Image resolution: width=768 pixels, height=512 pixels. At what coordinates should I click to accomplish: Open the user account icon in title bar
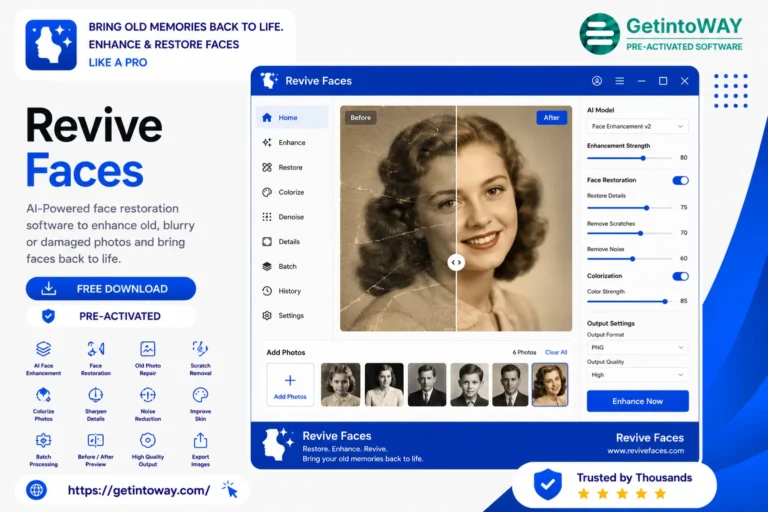pyautogui.click(x=597, y=81)
